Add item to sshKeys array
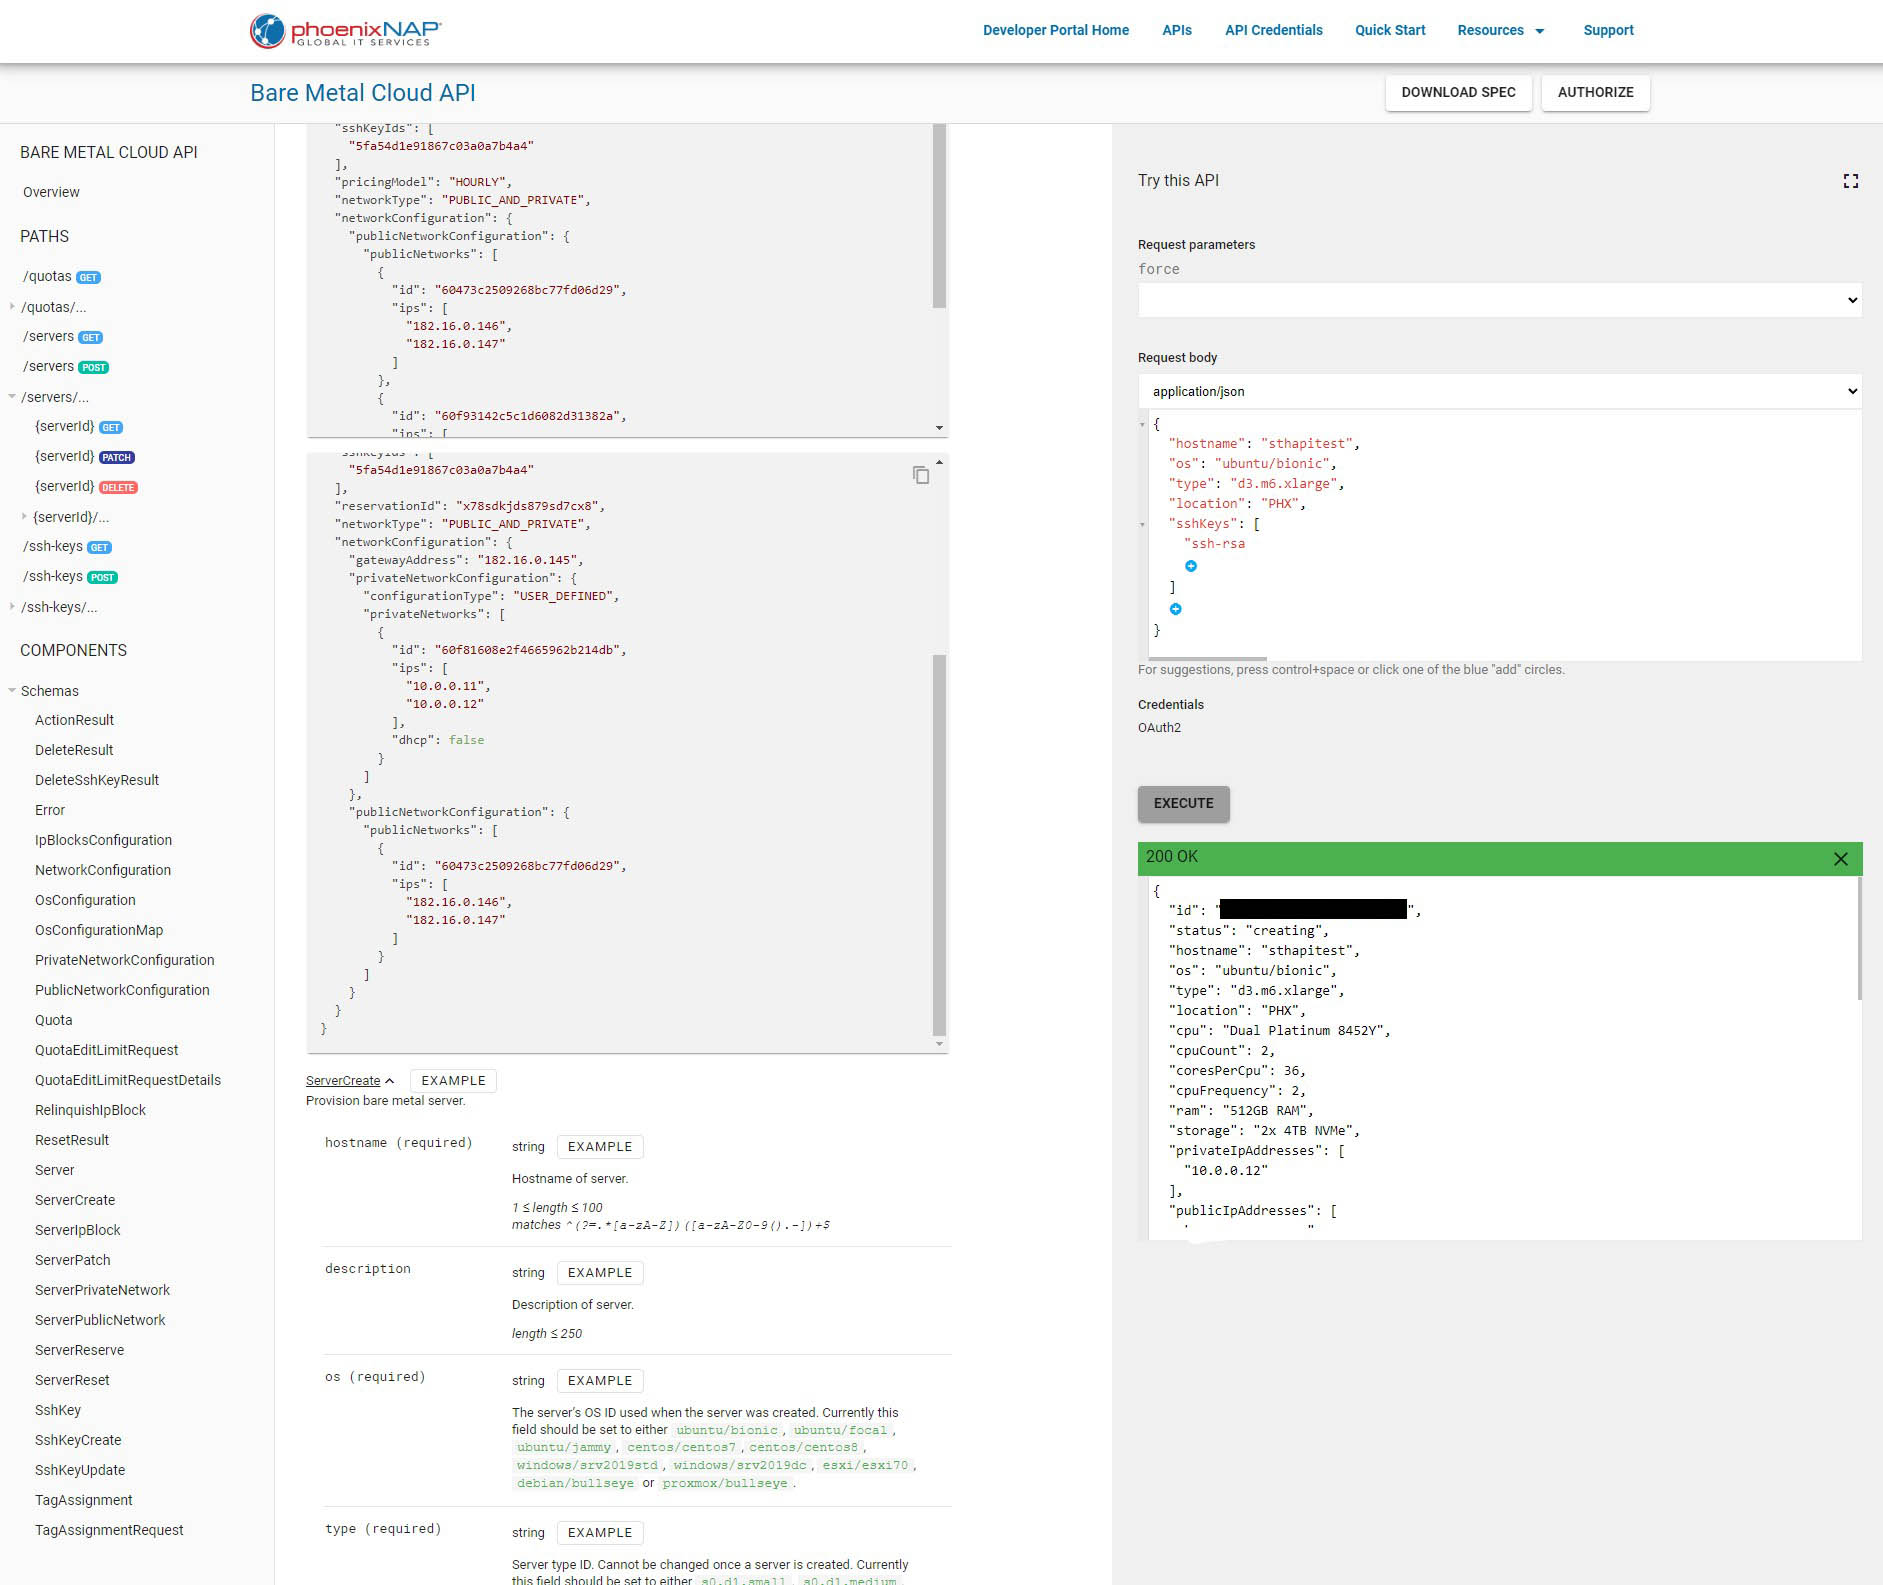 click(1191, 566)
